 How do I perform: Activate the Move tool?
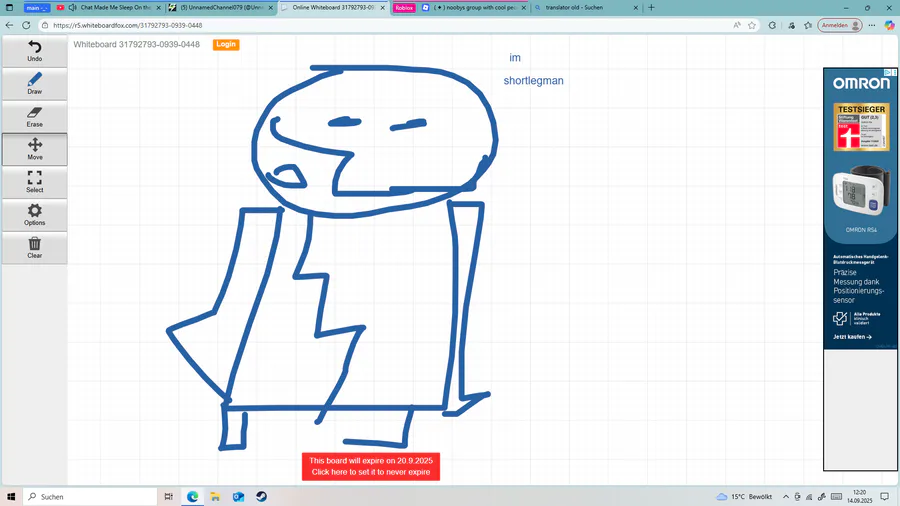(x=34, y=149)
